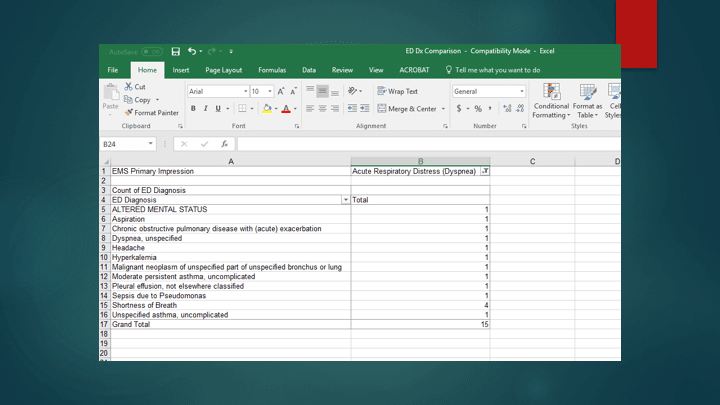
Task: Toggle Bold formatting on
Action: pos(193,109)
